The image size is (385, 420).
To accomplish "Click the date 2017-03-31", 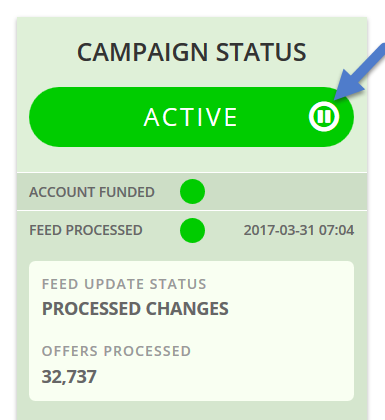I will (x=279, y=230).
